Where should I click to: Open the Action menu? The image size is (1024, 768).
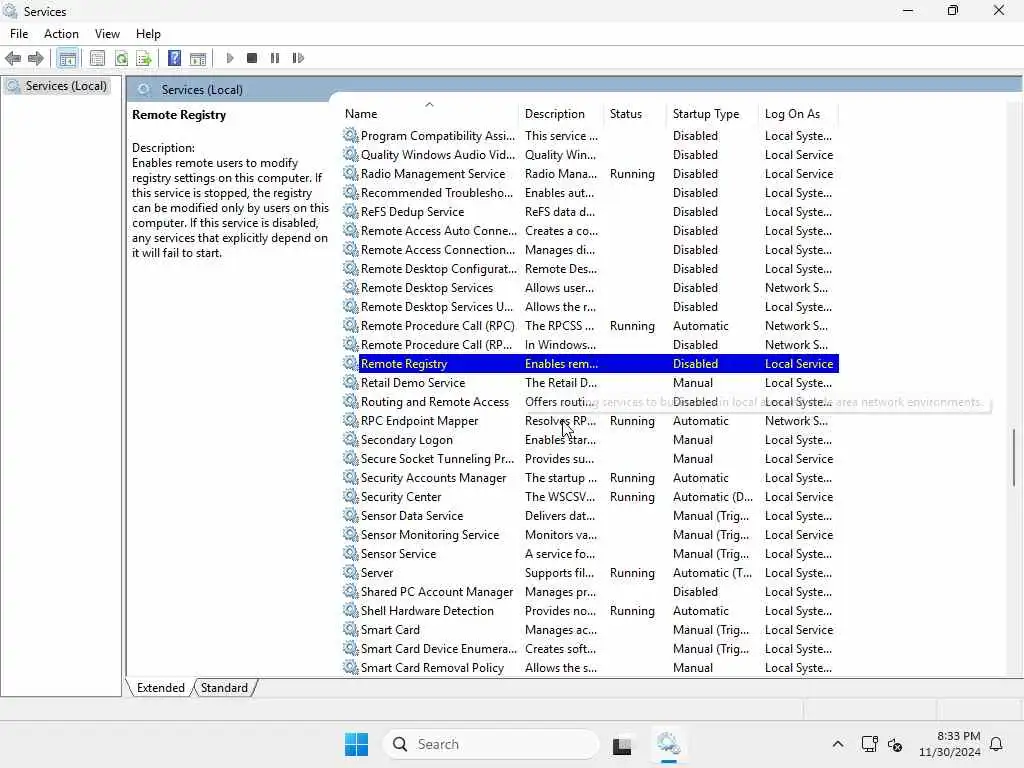(x=61, y=34)
